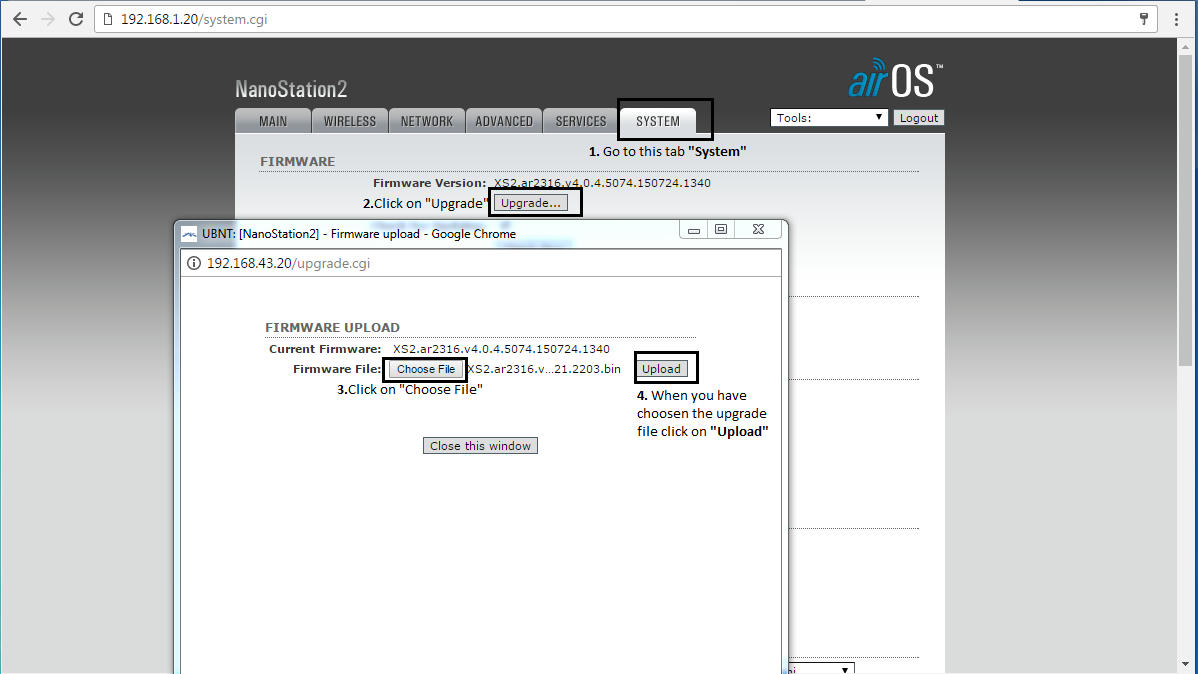1198x674 pixels.
Task: Open the SERVICES tab
Action: pos(581,121)
